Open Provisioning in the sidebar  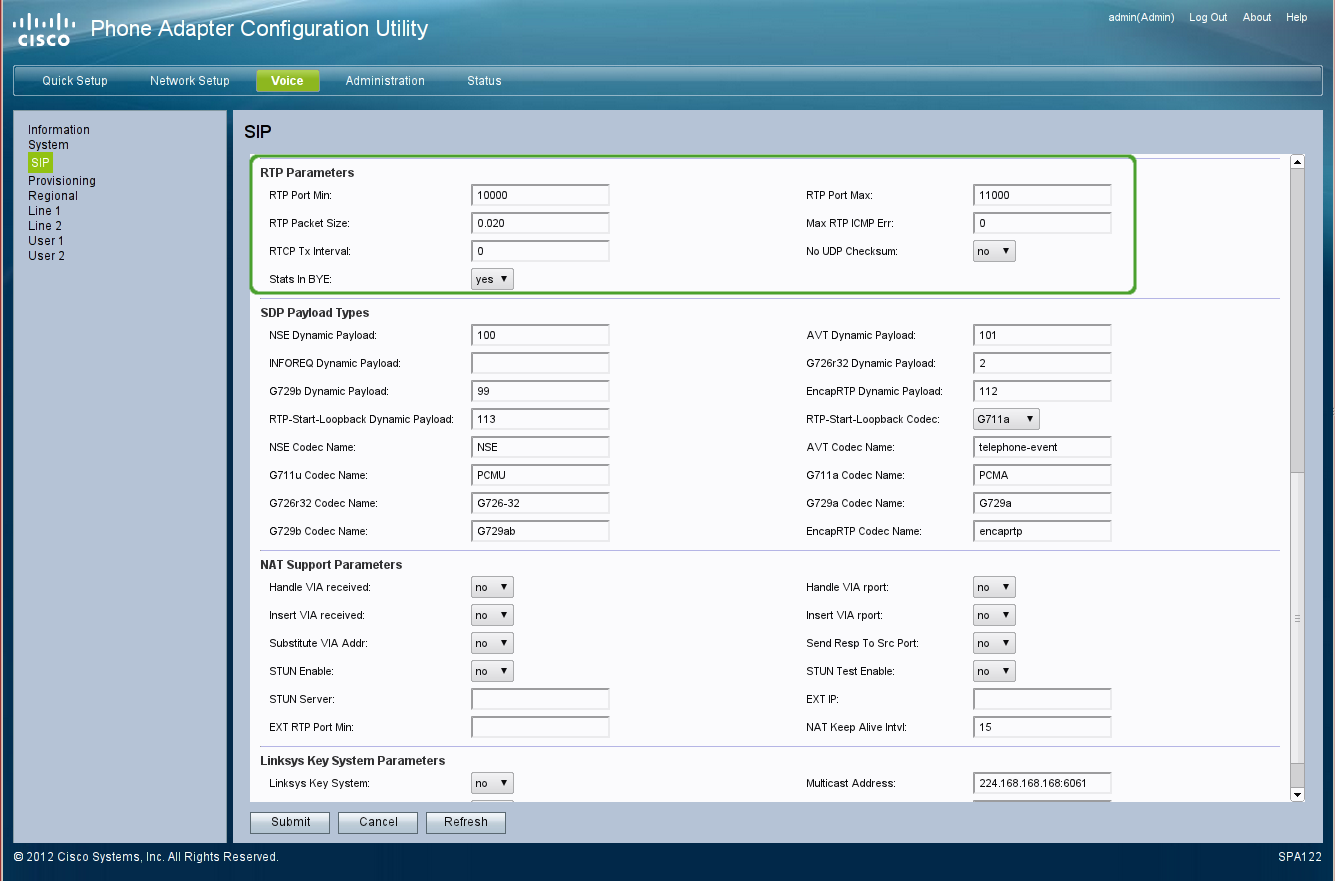pos(62,181)
